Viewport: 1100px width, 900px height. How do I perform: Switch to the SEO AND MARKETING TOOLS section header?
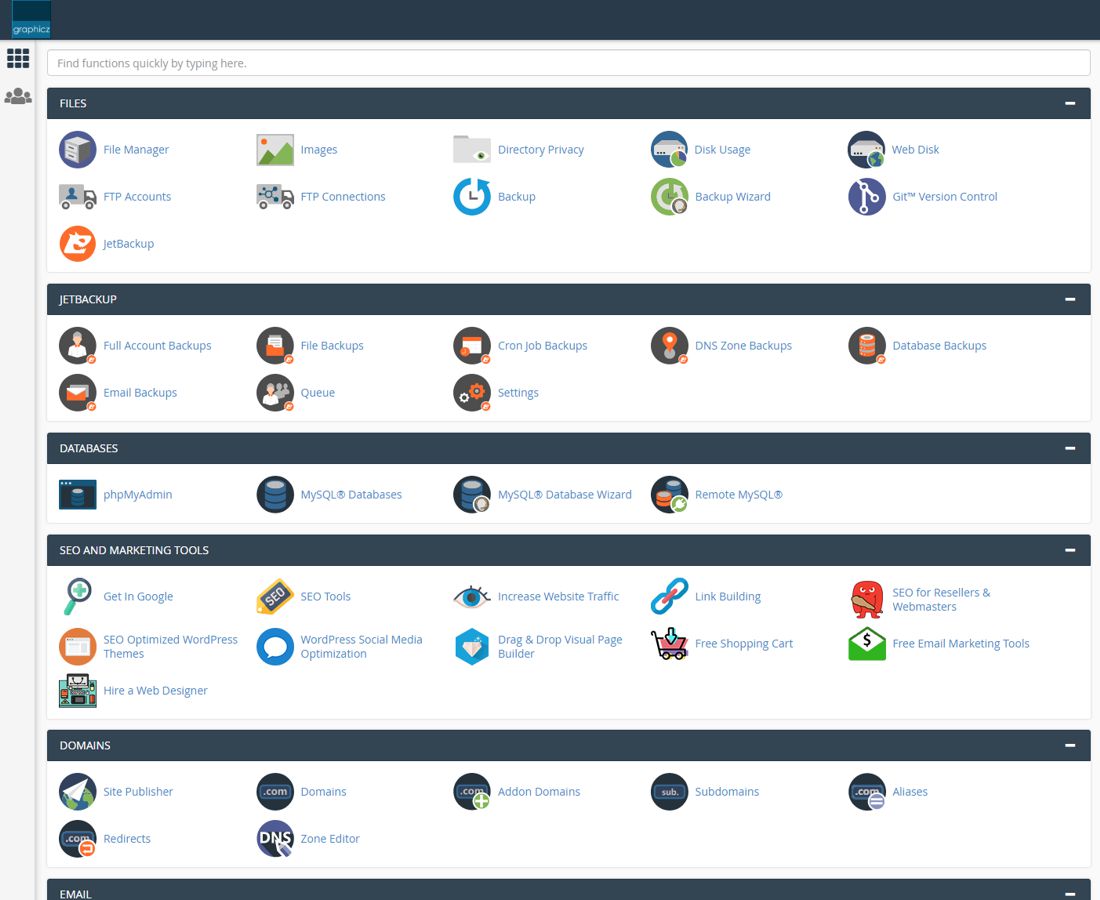pyautogui.click(x=133, y=550)
